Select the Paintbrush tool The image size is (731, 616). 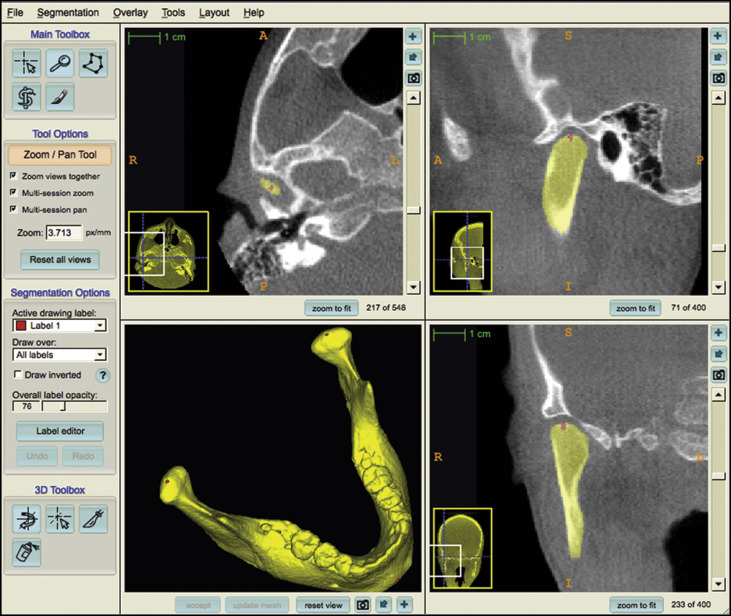click(59, 97)
